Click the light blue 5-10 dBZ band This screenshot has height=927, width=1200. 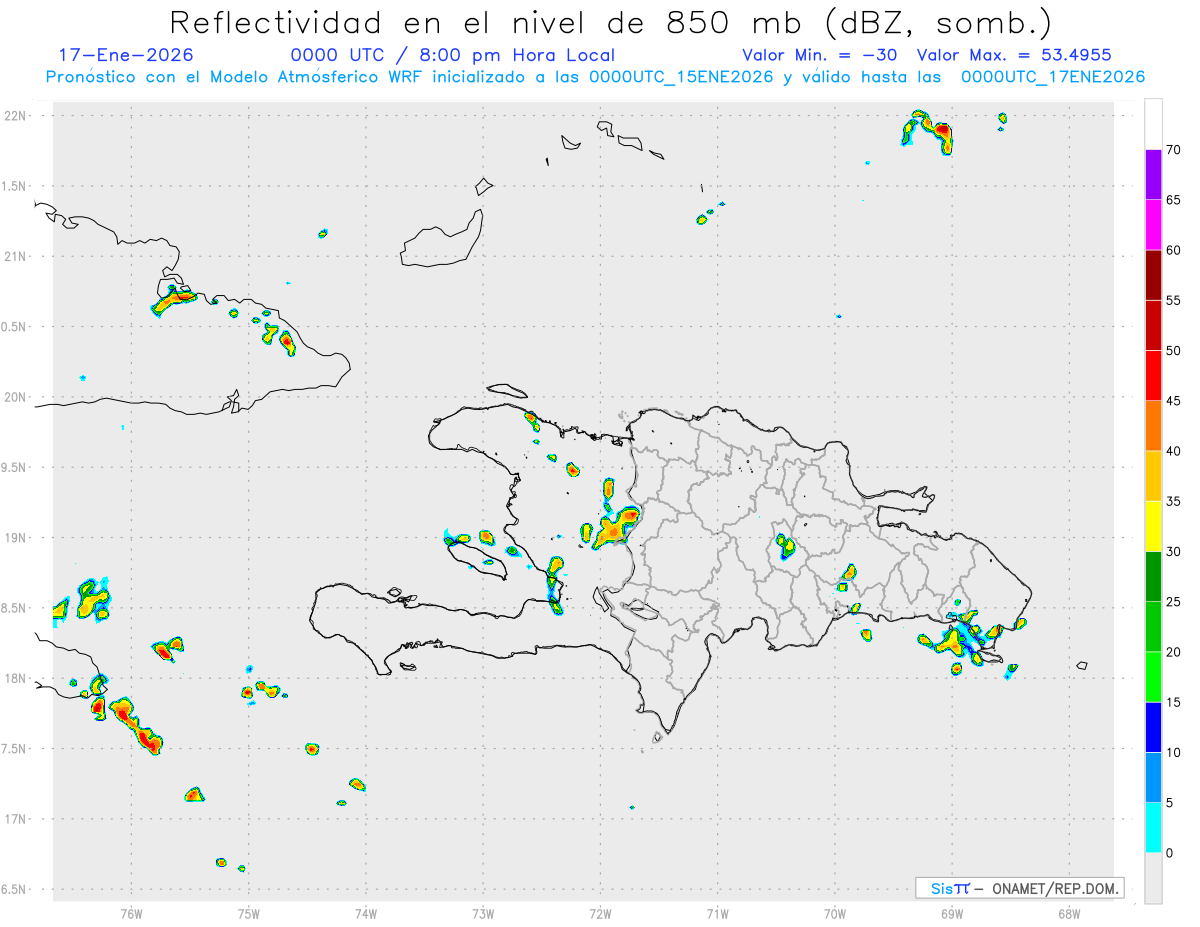(x=1153, y=778)
